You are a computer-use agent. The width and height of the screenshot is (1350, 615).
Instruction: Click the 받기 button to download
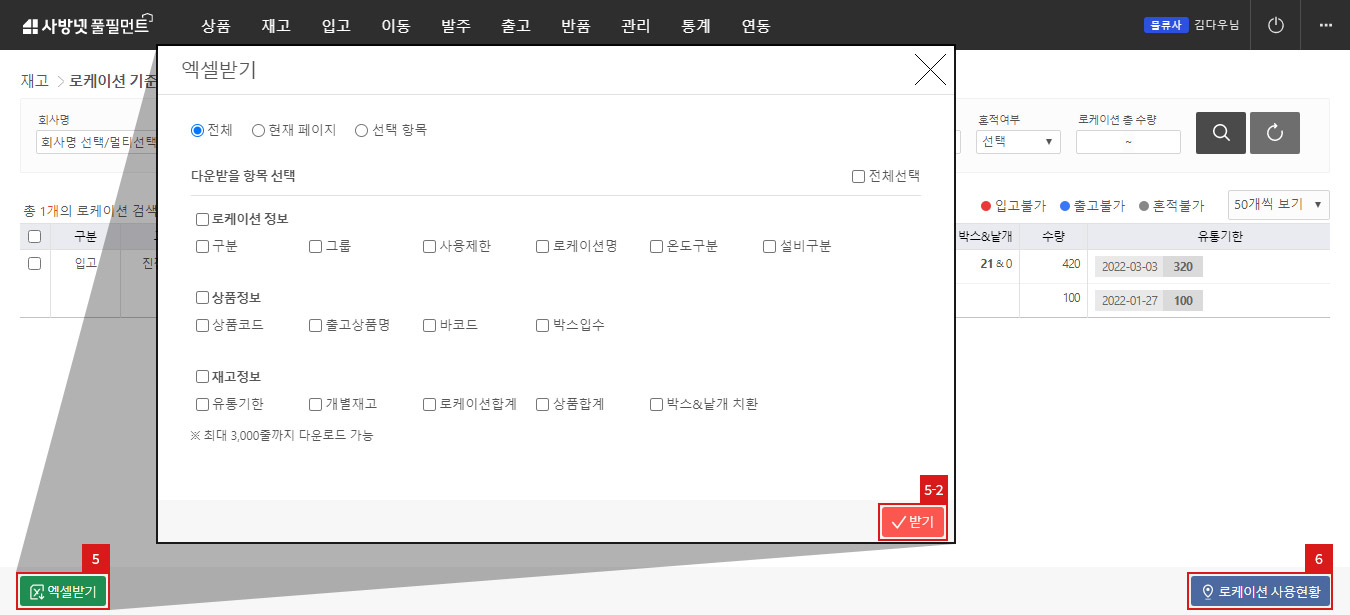(x=911, y=522)
